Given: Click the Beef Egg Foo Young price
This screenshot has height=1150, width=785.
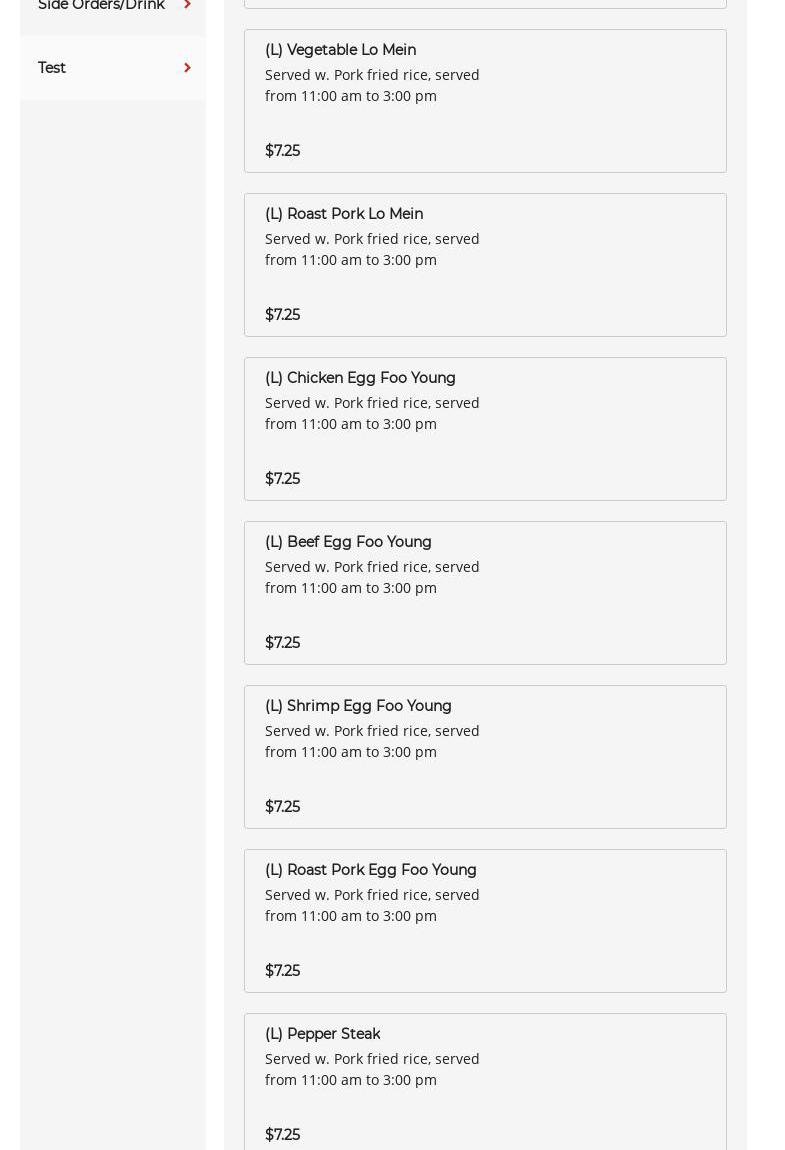Looking at the screenshot, I should pyautogui.click(x=282, y=643).
